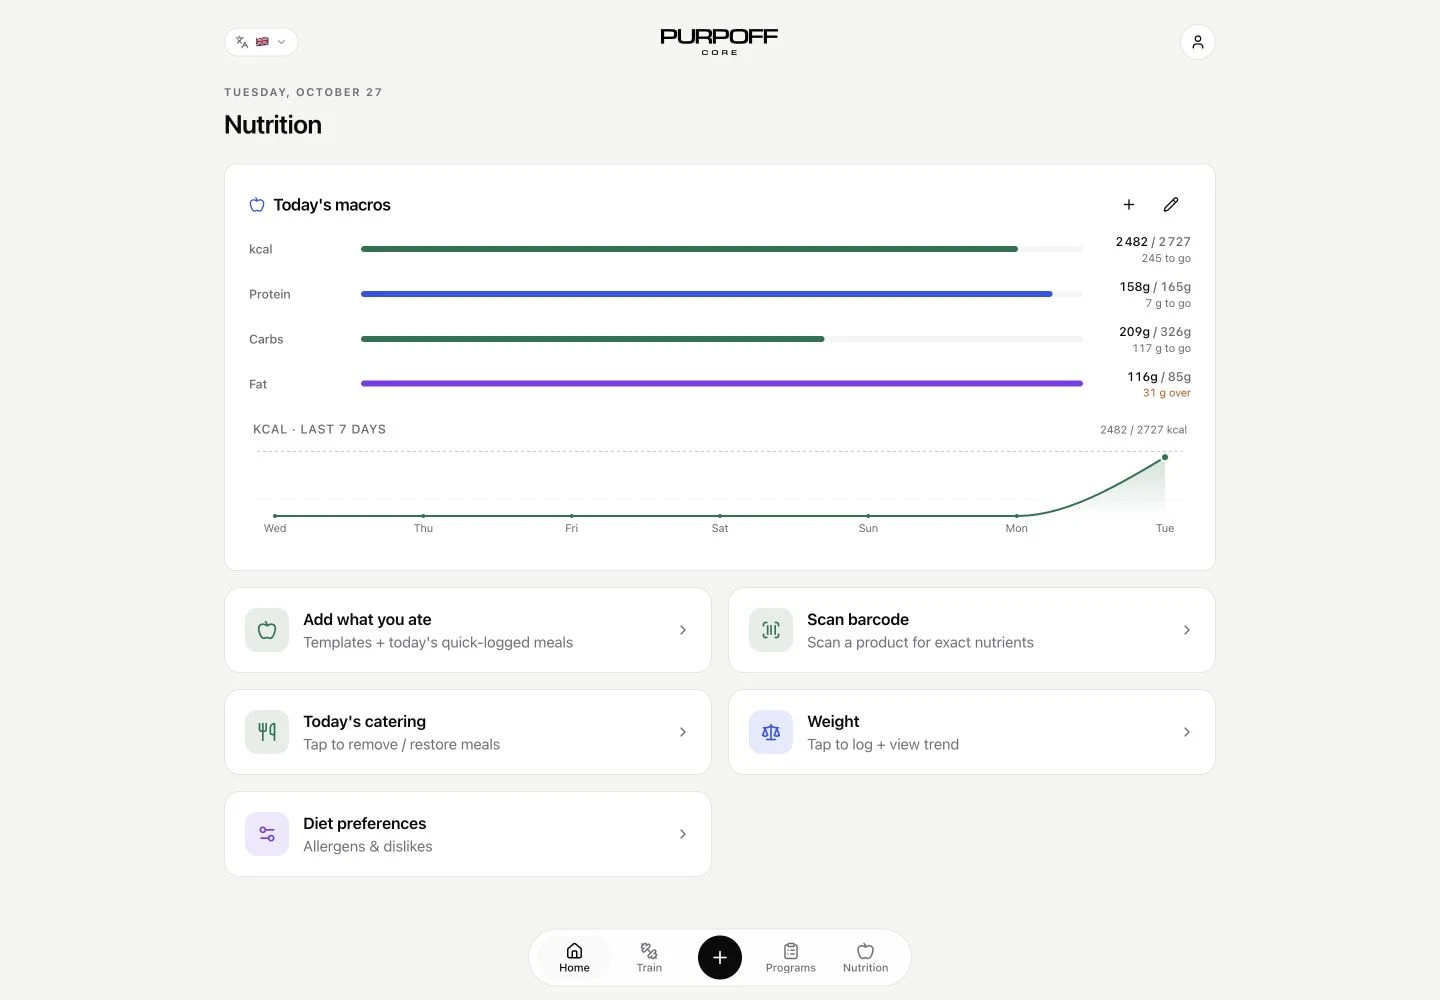1440x1000 pixels.
Task: Open the Weight card
Action: click(972, 732)
